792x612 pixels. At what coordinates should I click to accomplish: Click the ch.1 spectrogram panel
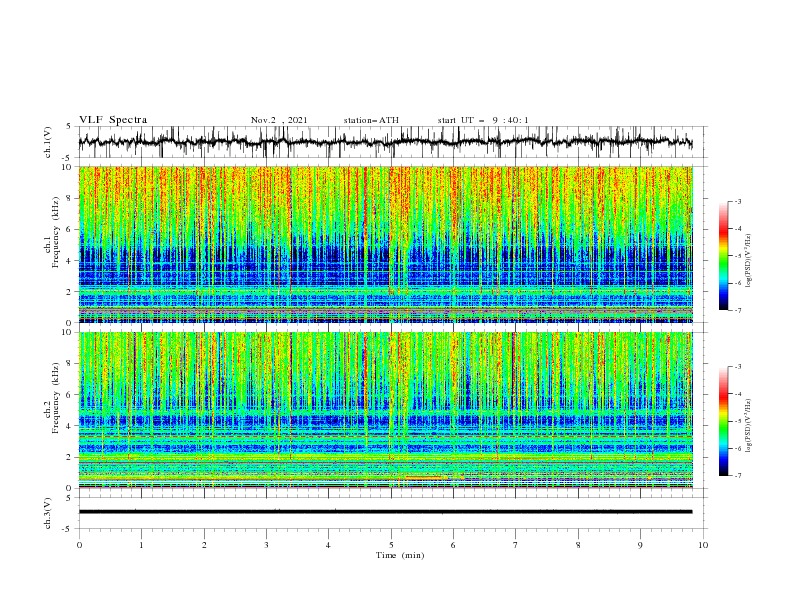386,244
